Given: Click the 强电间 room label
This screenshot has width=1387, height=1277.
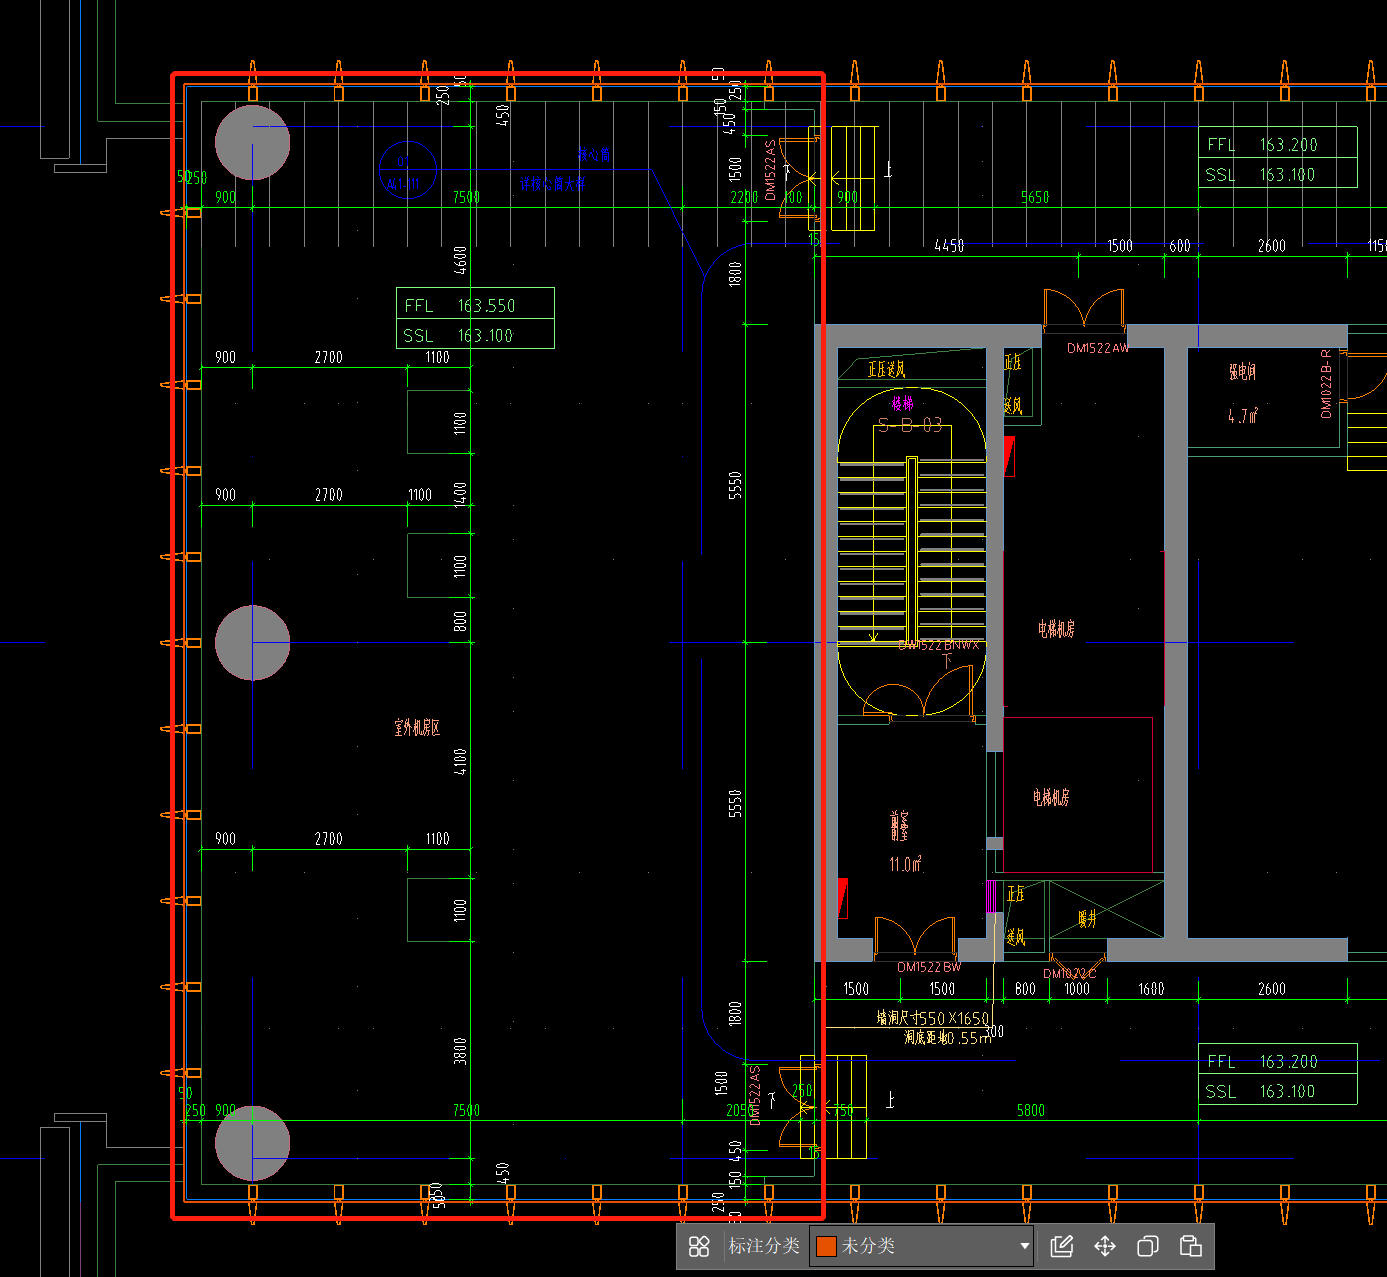Looking at the screenshot, I should [x=1243, y=372].
